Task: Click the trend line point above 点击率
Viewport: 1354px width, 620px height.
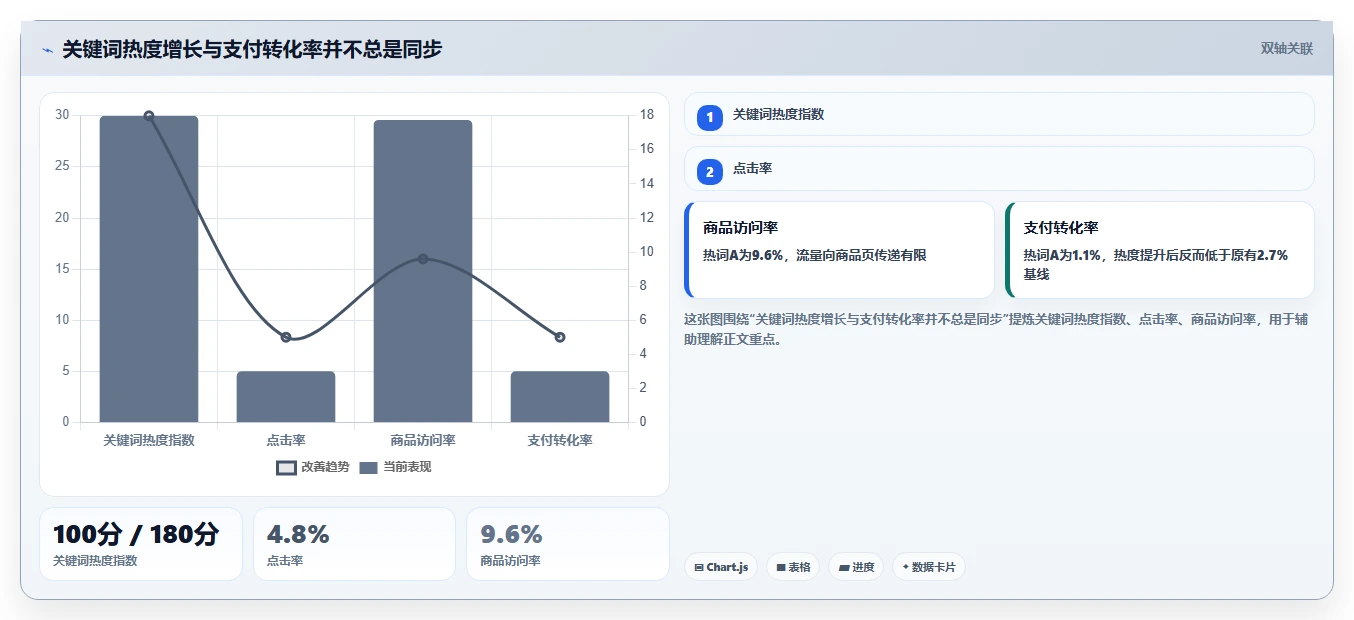Action: [286, 337]
